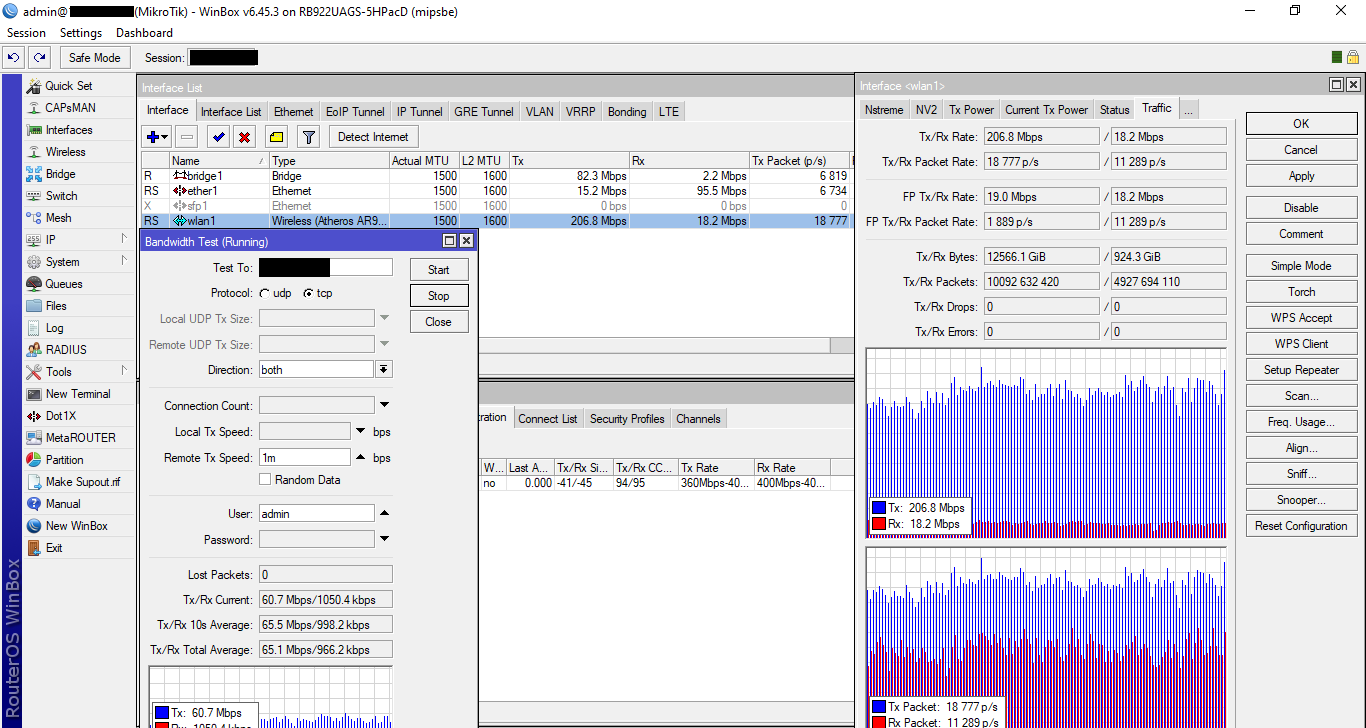Screen dimensions: 1366x728
Task: Click Detect Internet button
Action: click(x=373, y=137)
